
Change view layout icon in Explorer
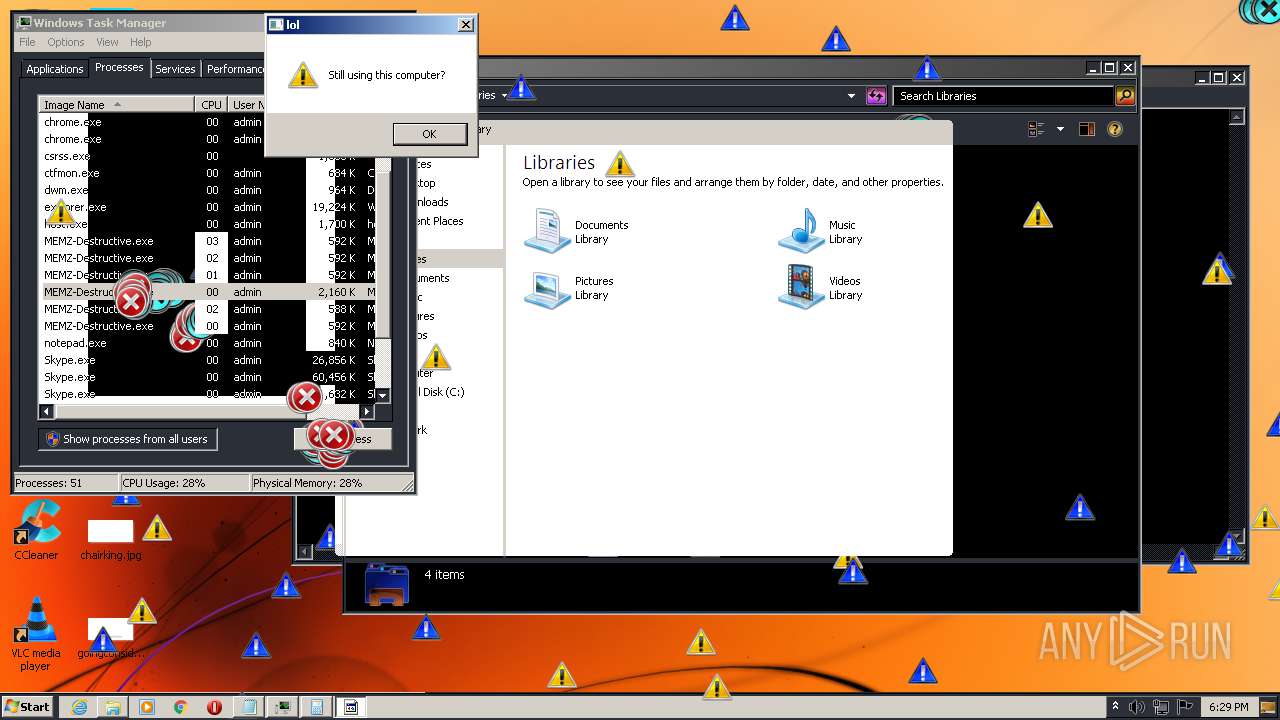click(1036, 129)
